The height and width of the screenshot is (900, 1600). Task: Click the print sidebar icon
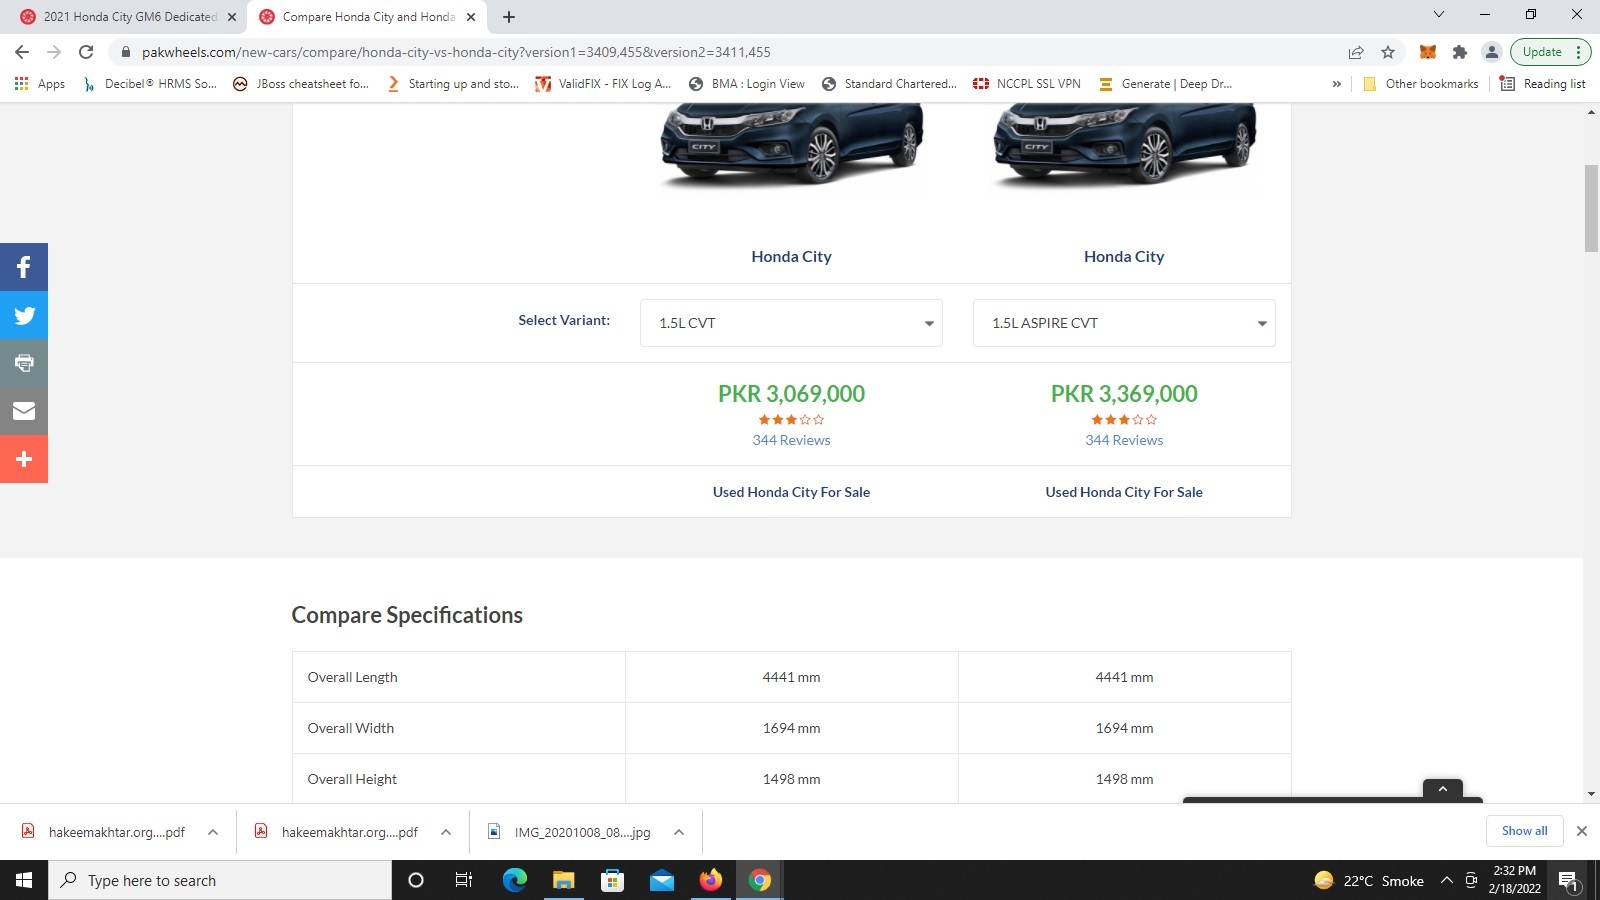click(24, 363)
